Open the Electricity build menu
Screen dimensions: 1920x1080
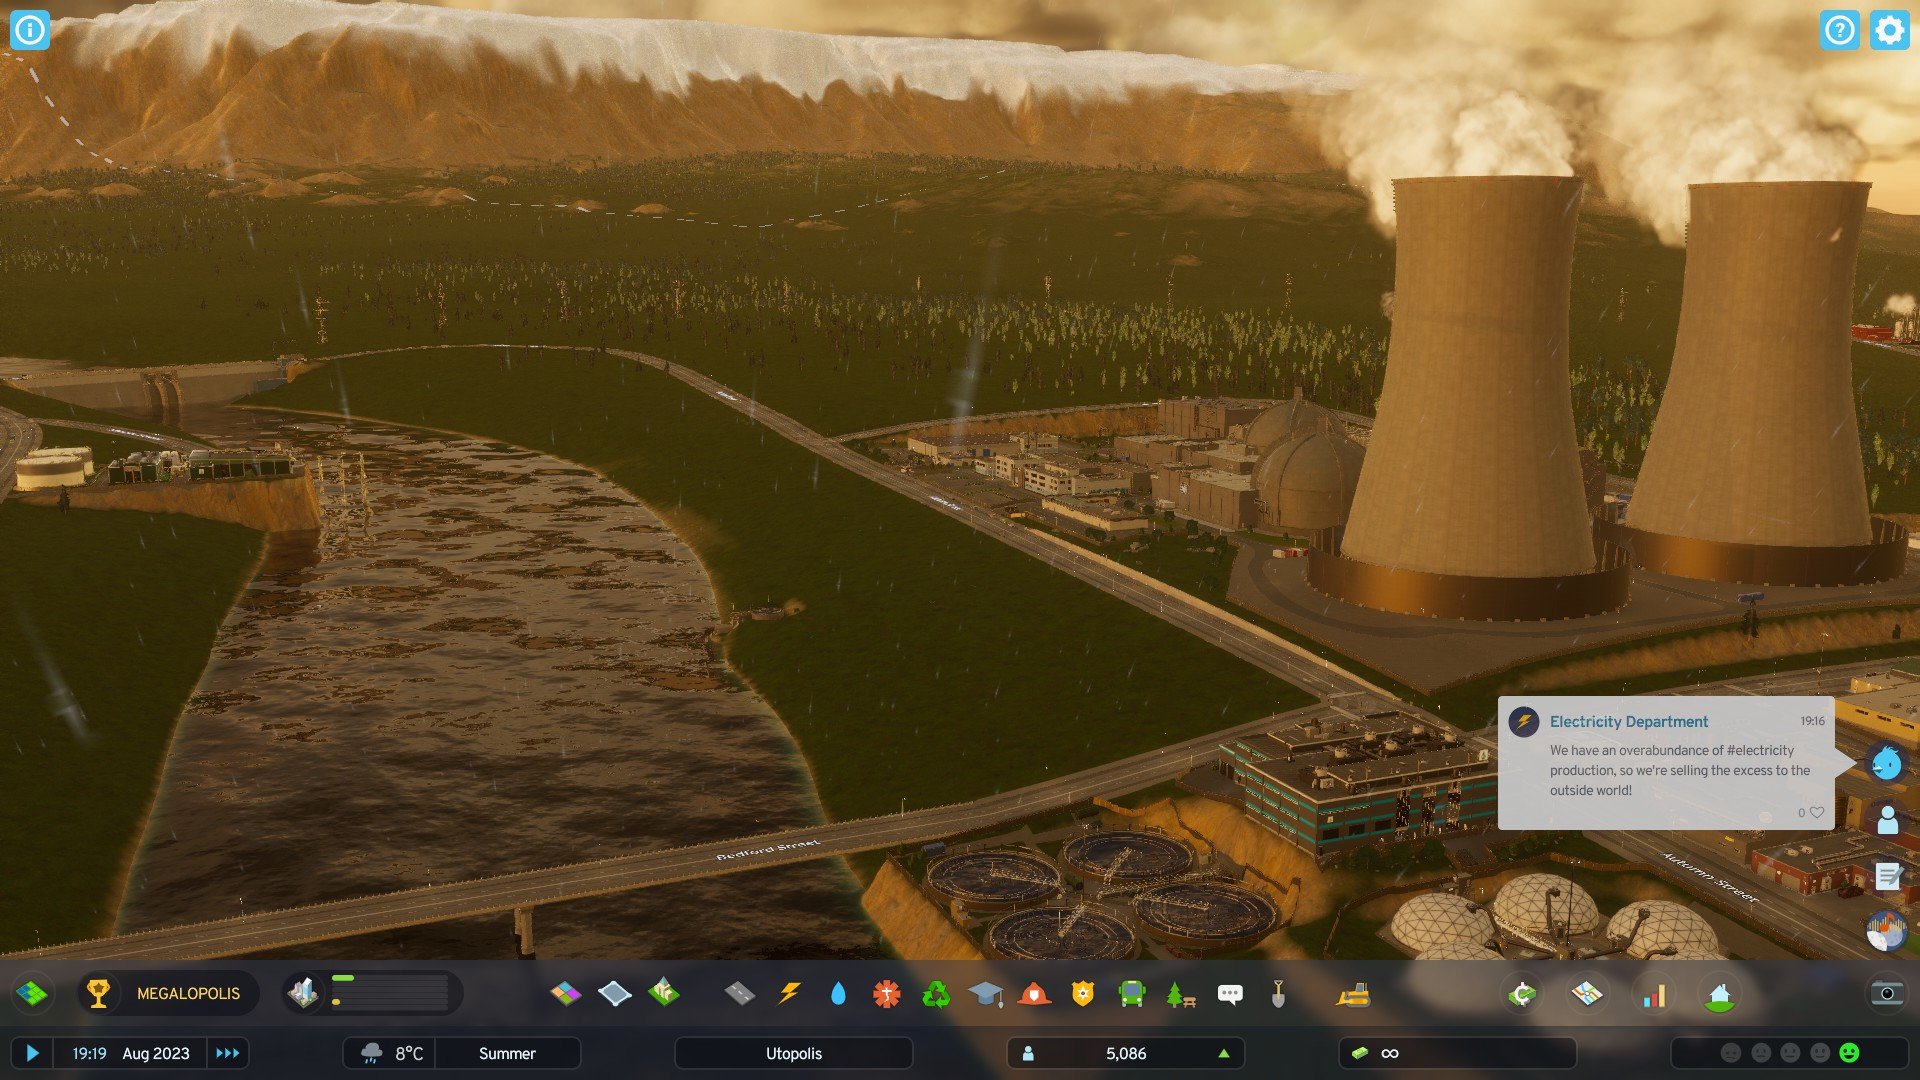click(789, 993)
